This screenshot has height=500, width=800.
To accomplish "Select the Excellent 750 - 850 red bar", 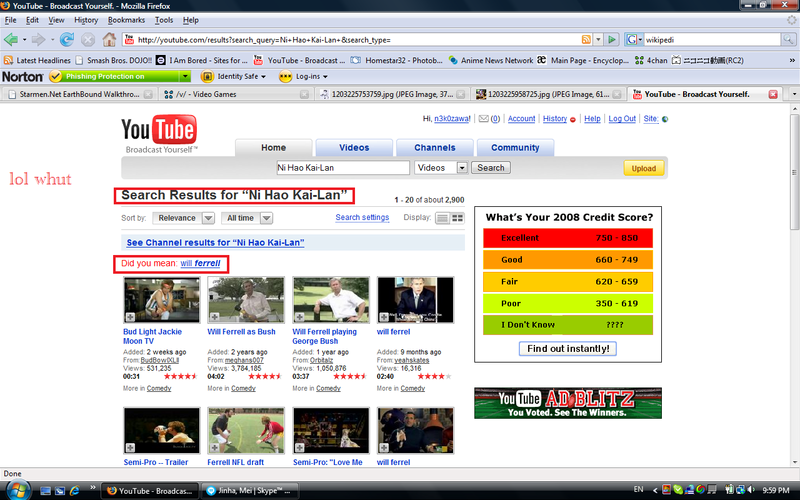I will click(568, 238).
